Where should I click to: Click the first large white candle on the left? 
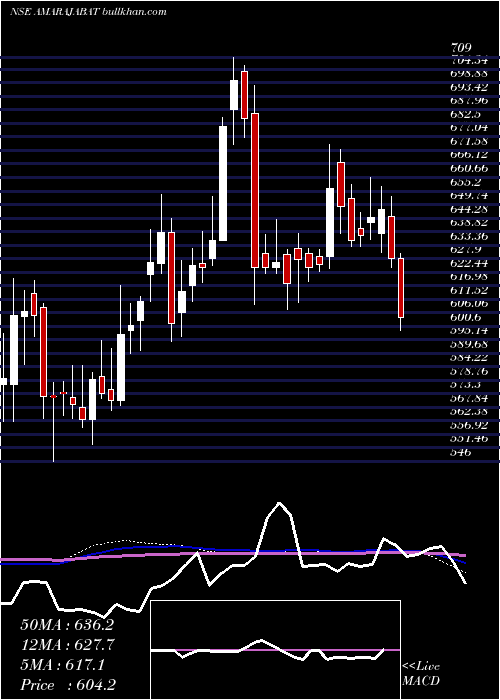[14, 350]
